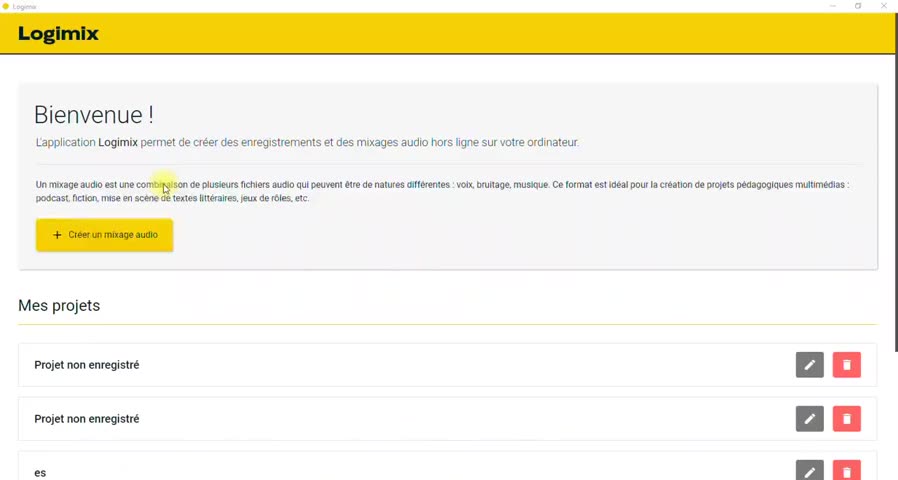The width and height of the screenshot is (898, 480).
Task: Open the first Projet non enregistré row
Action: pyautogui.click(x=447, y=365)
